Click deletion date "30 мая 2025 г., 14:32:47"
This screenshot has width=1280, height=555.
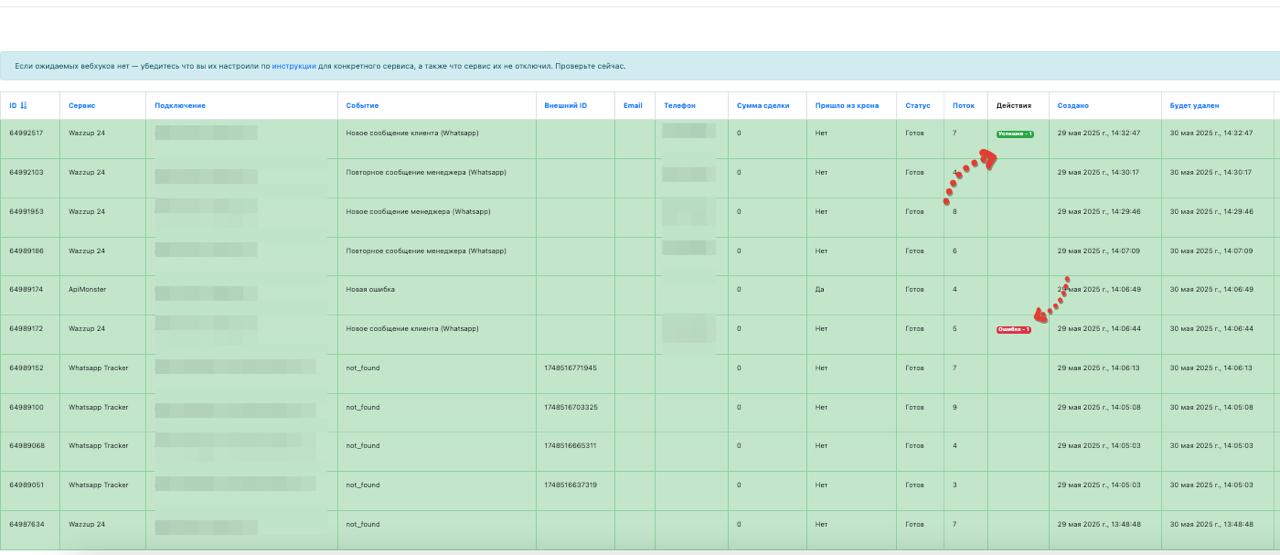point(1211,133)
